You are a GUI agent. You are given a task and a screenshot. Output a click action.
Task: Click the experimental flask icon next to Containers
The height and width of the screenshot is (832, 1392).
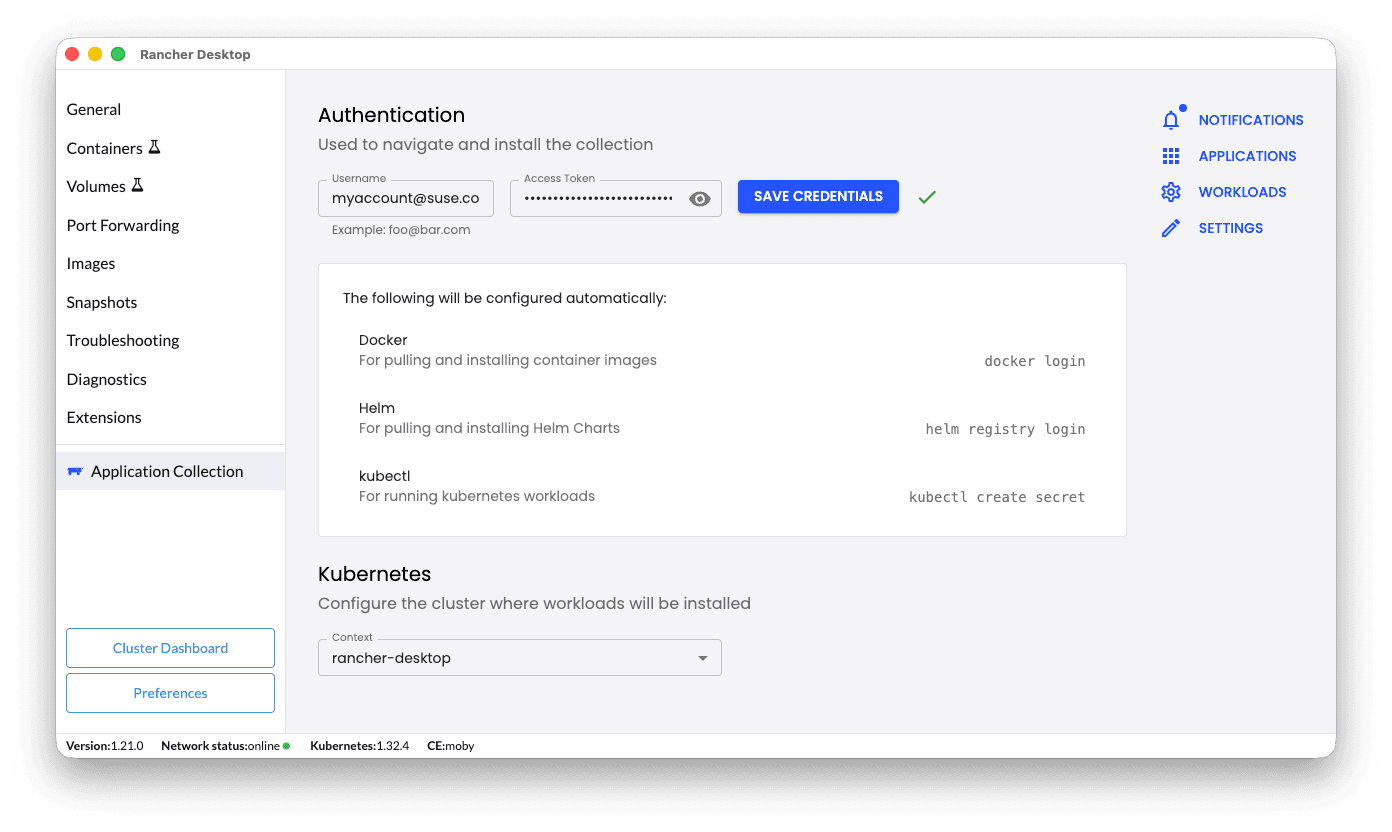pos(155,146)
